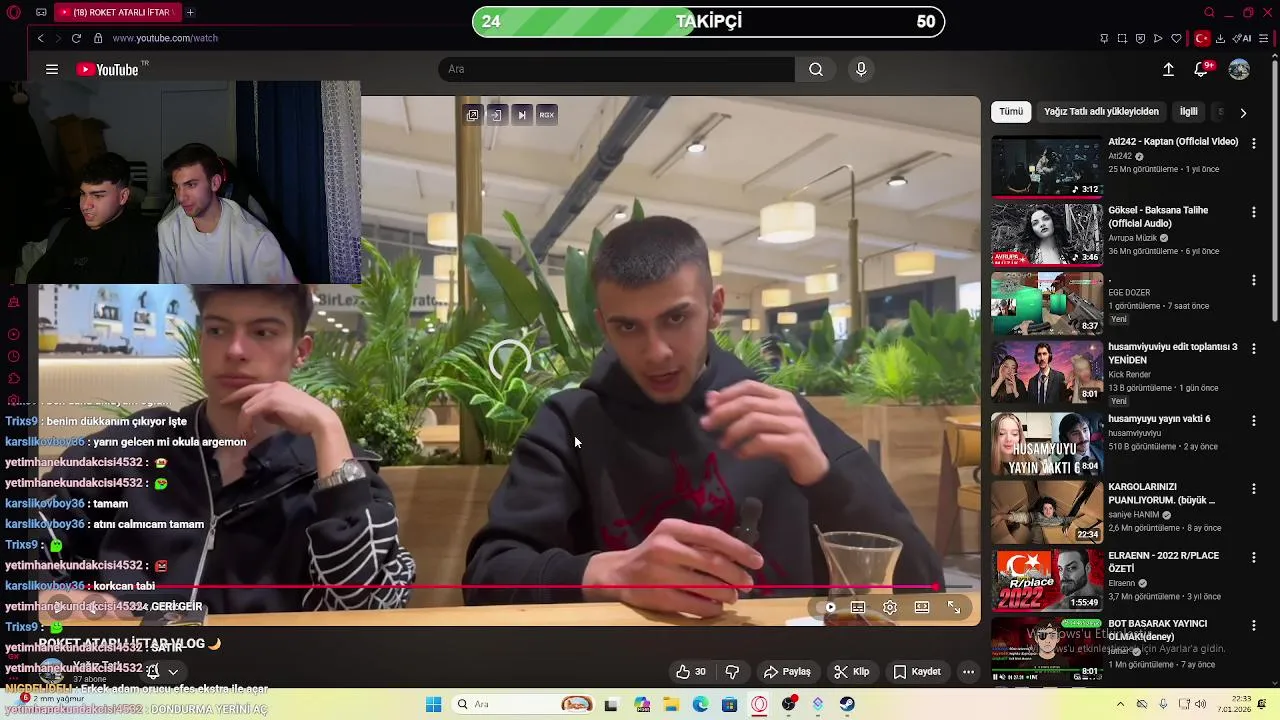
Task: Open options menu for KARGOLARINIZI PUANLIYORUM video
Action: [x=1253, y=488]
